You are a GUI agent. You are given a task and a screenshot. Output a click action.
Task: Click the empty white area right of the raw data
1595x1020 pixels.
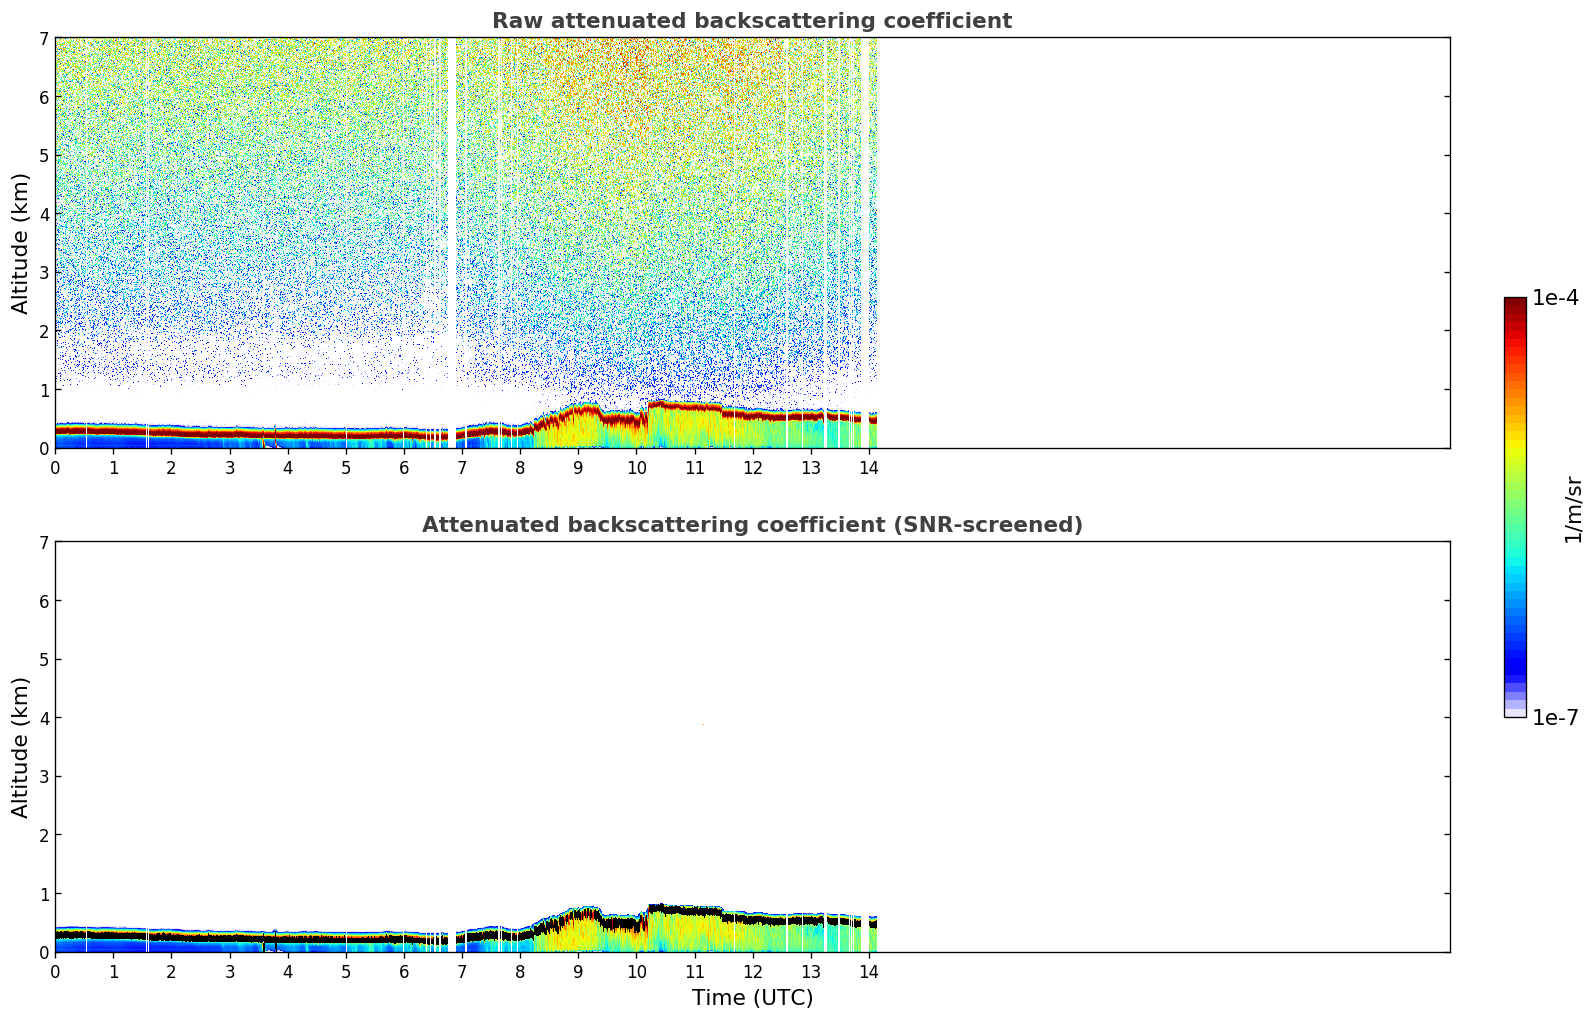(x=1160, y=240)
